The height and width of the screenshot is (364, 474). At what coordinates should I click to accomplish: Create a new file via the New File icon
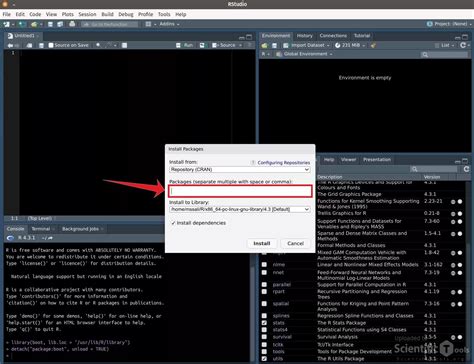click(6, 24)
